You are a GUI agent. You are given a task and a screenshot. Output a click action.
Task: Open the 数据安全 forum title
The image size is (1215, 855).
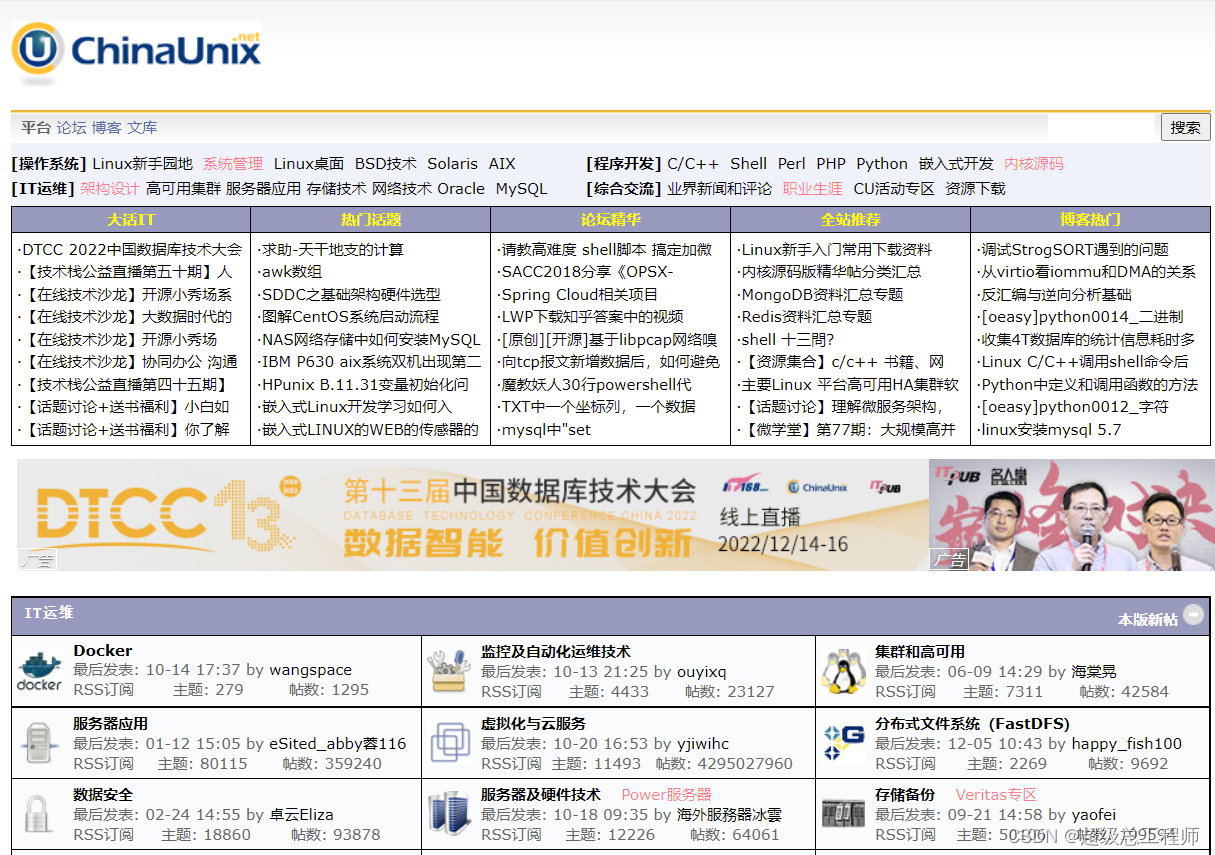[x=103, y=795]
